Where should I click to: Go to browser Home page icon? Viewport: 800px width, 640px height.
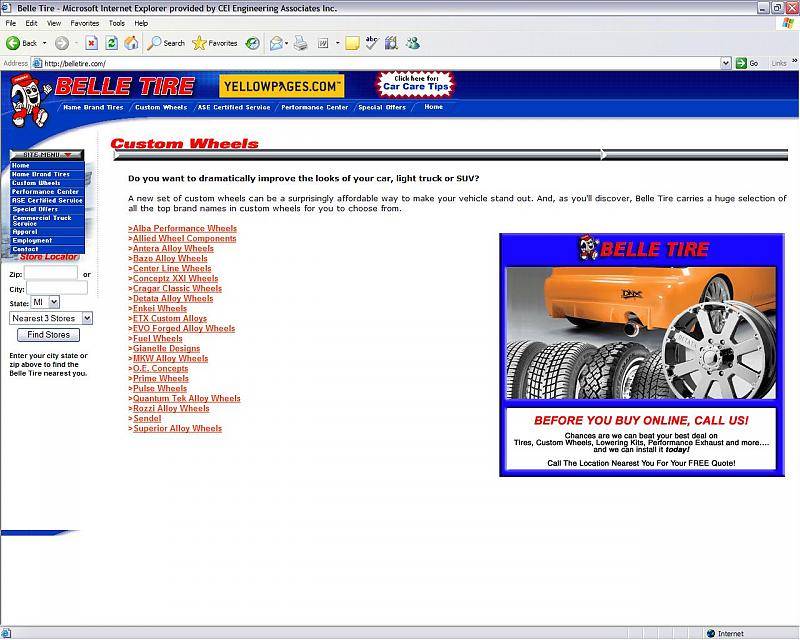pos(131,43)
